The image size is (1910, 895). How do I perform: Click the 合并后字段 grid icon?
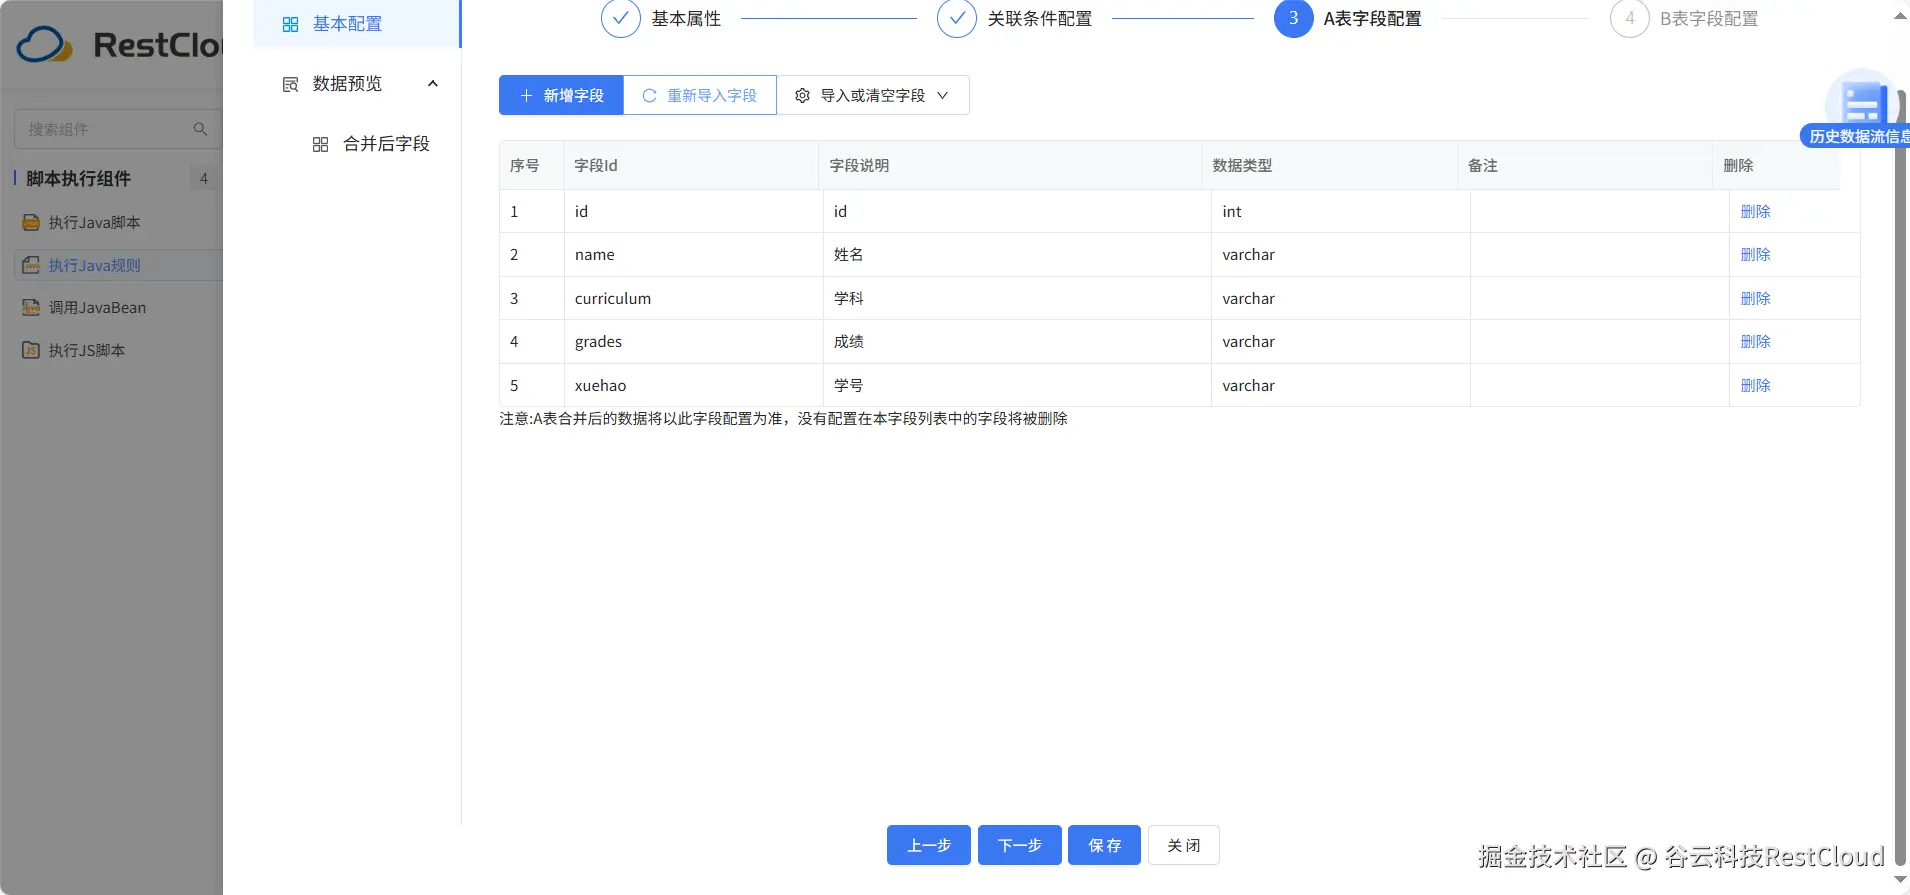320,145
